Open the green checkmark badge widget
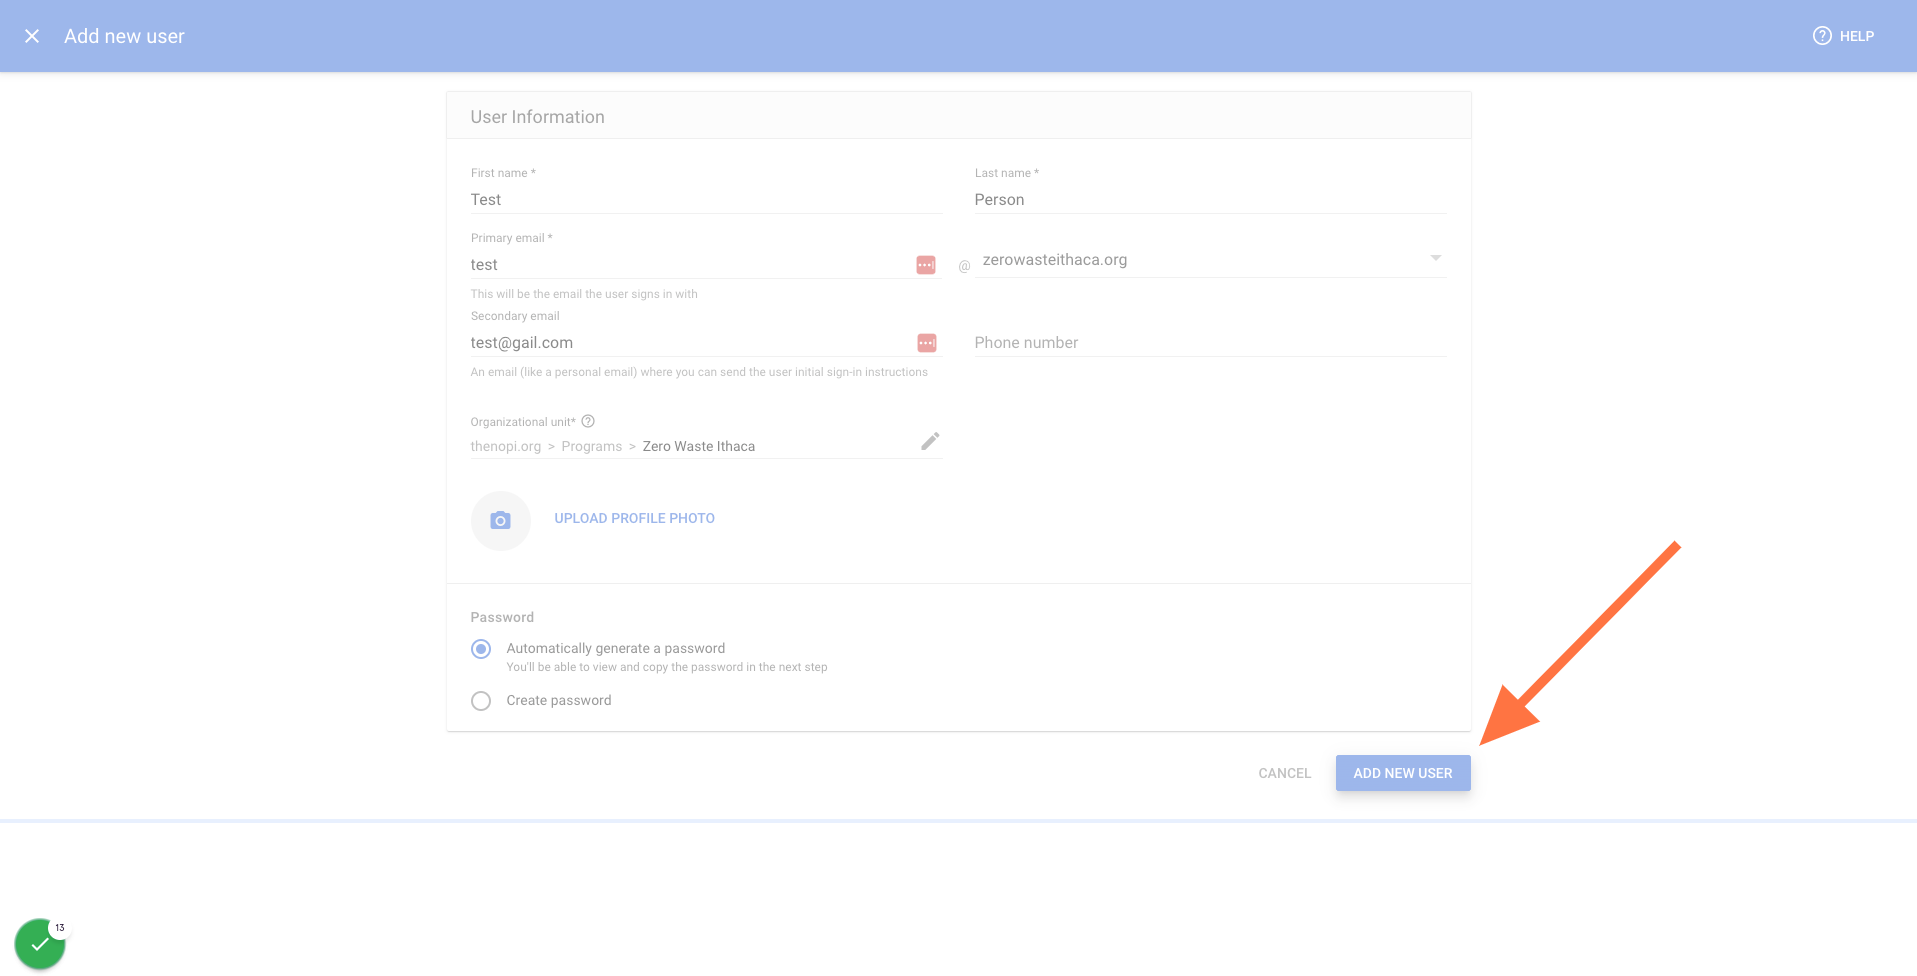 coord(40,944)
